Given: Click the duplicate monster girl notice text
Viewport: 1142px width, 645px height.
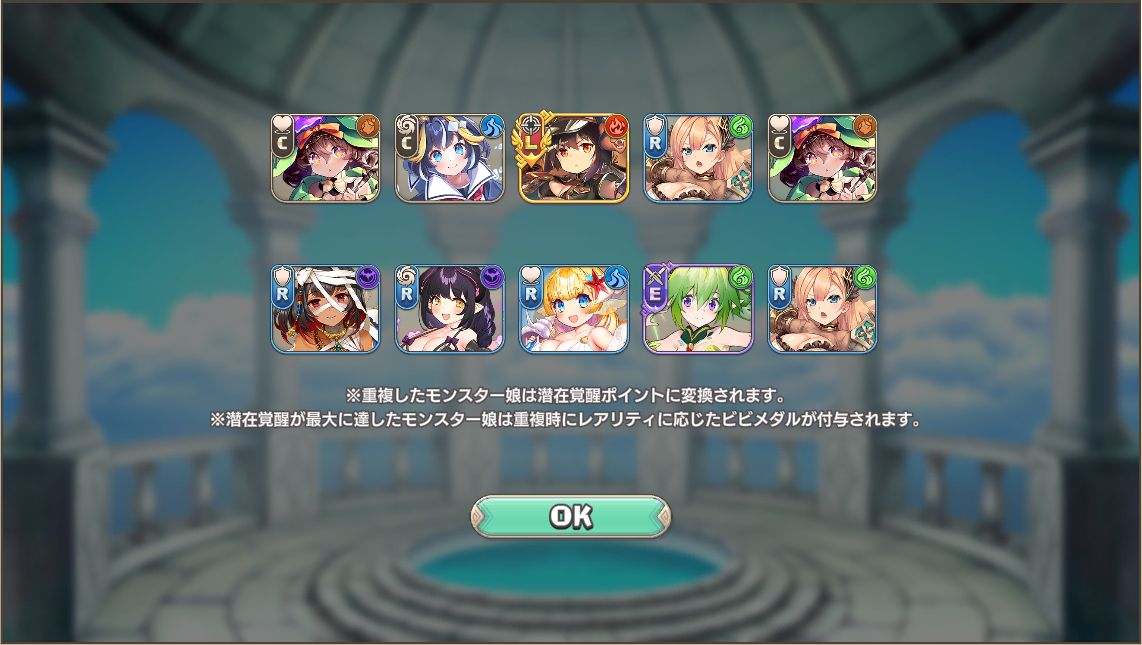Looking at the screenshot, I should pos(566,395).
